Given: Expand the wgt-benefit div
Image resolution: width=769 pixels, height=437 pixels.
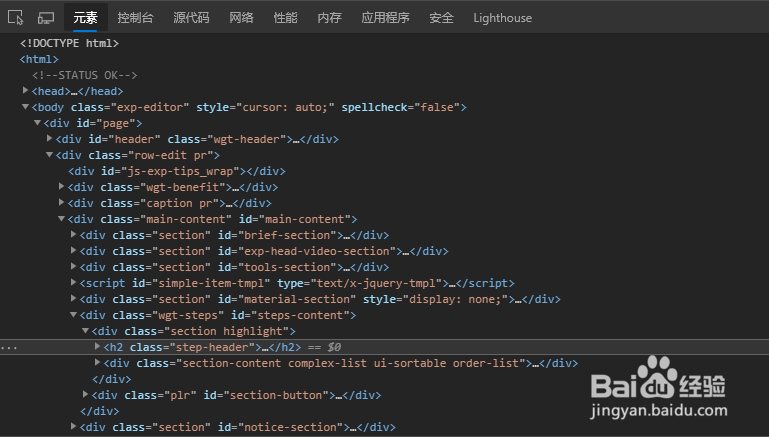Looking at the screenshot, I should click(x=61, y=187).
